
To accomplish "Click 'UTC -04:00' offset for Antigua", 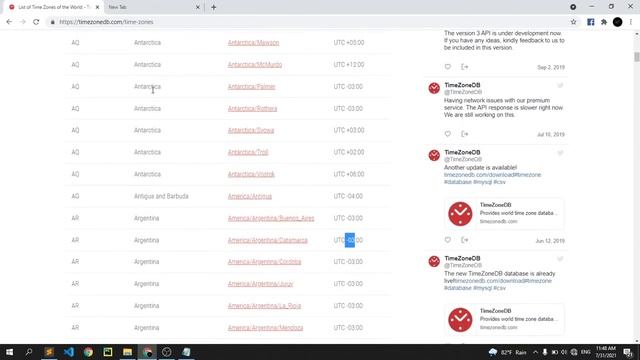I will [x=348, y=196].
